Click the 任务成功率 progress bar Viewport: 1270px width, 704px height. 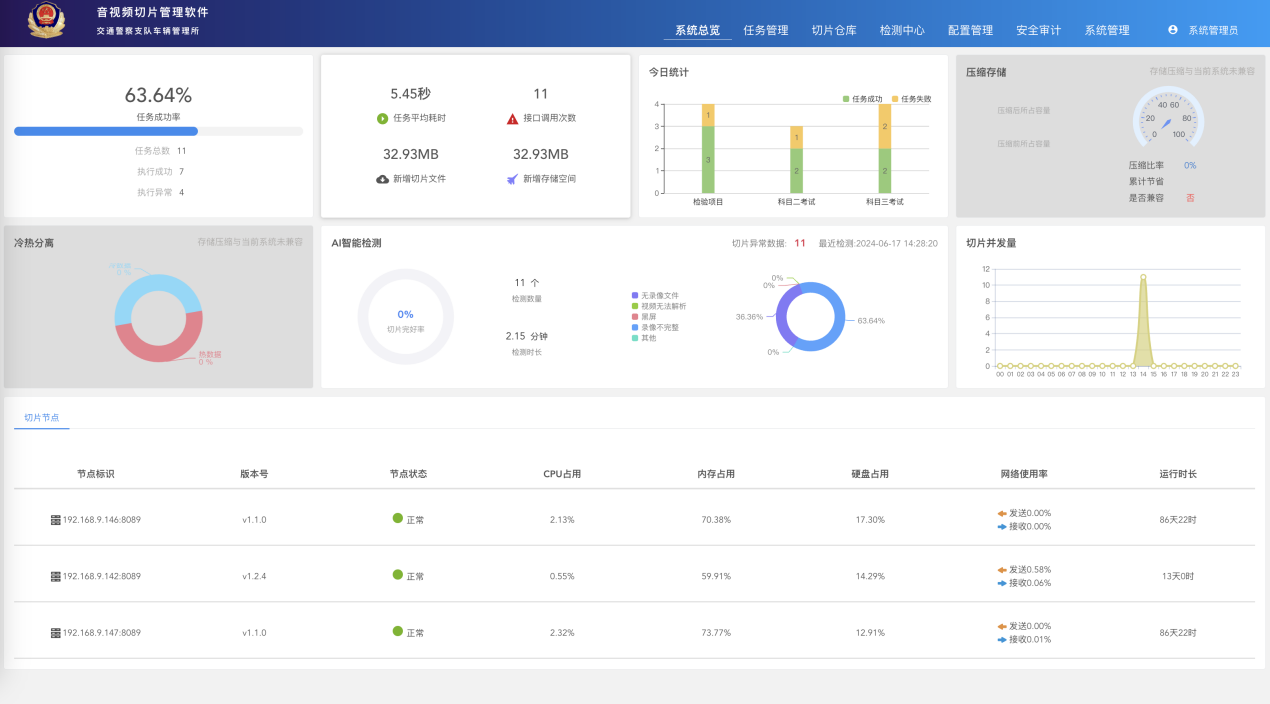(x=158, y=131)
